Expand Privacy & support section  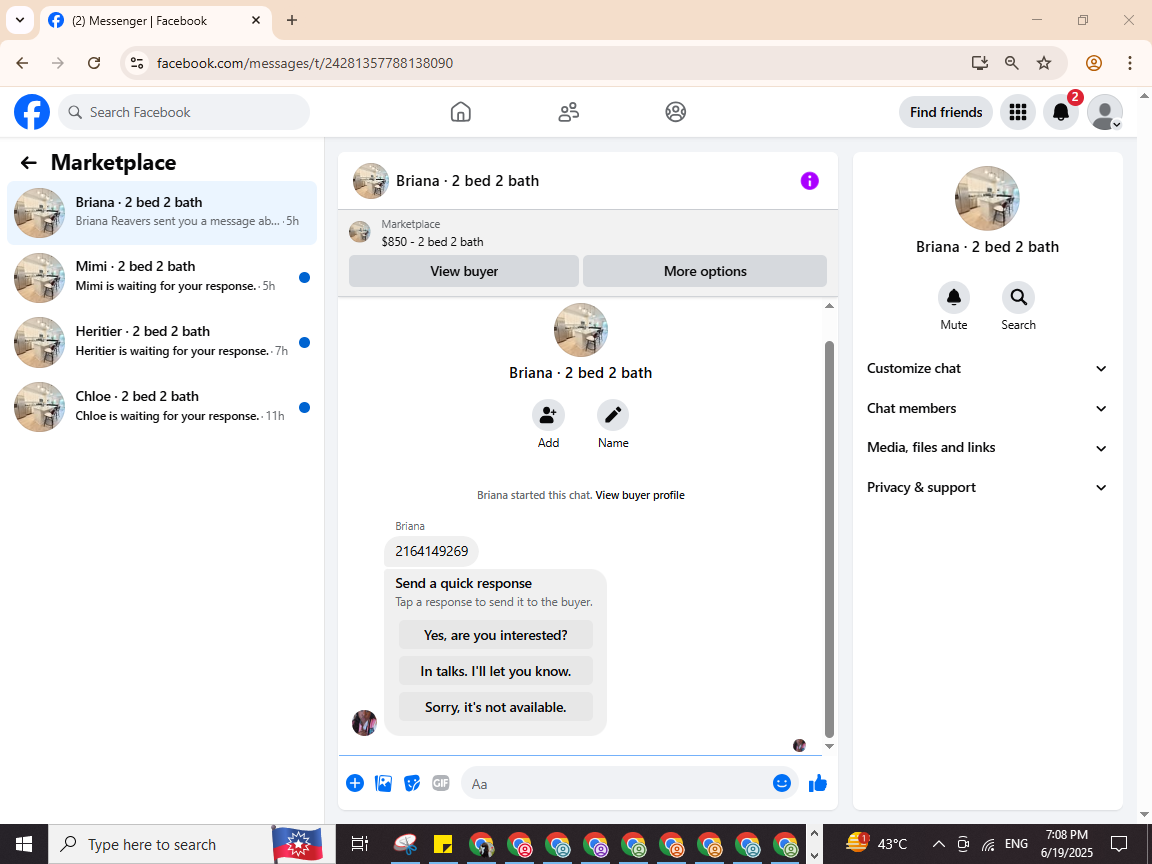[x=987, y=488]
